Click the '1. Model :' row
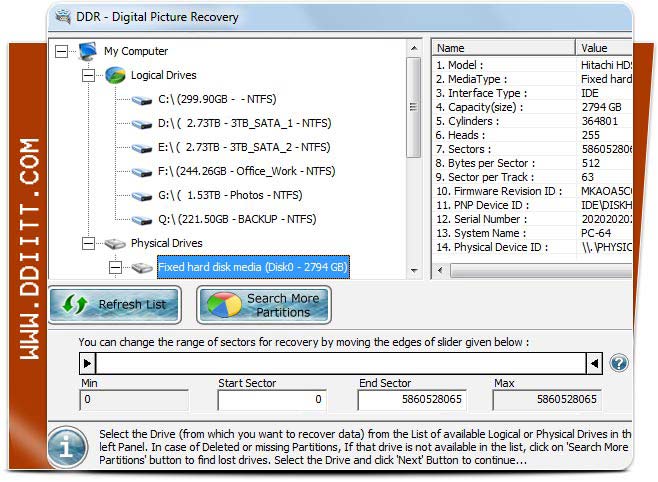The image size is (658, 482). pos(533,65)
